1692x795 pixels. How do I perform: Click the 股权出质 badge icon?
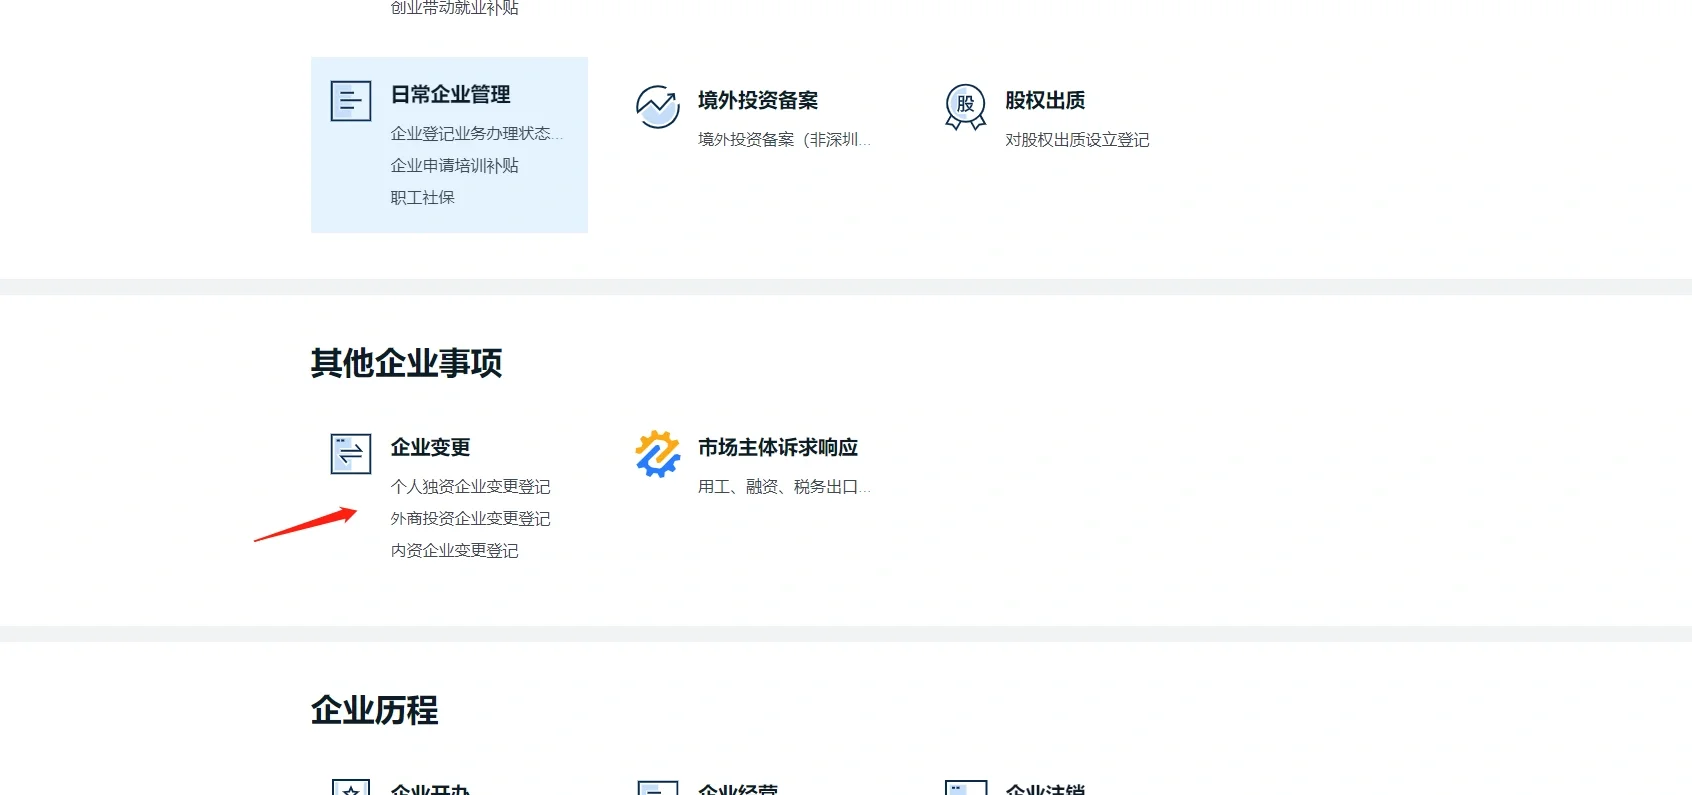pyautogui.click(x=965, y=107)
